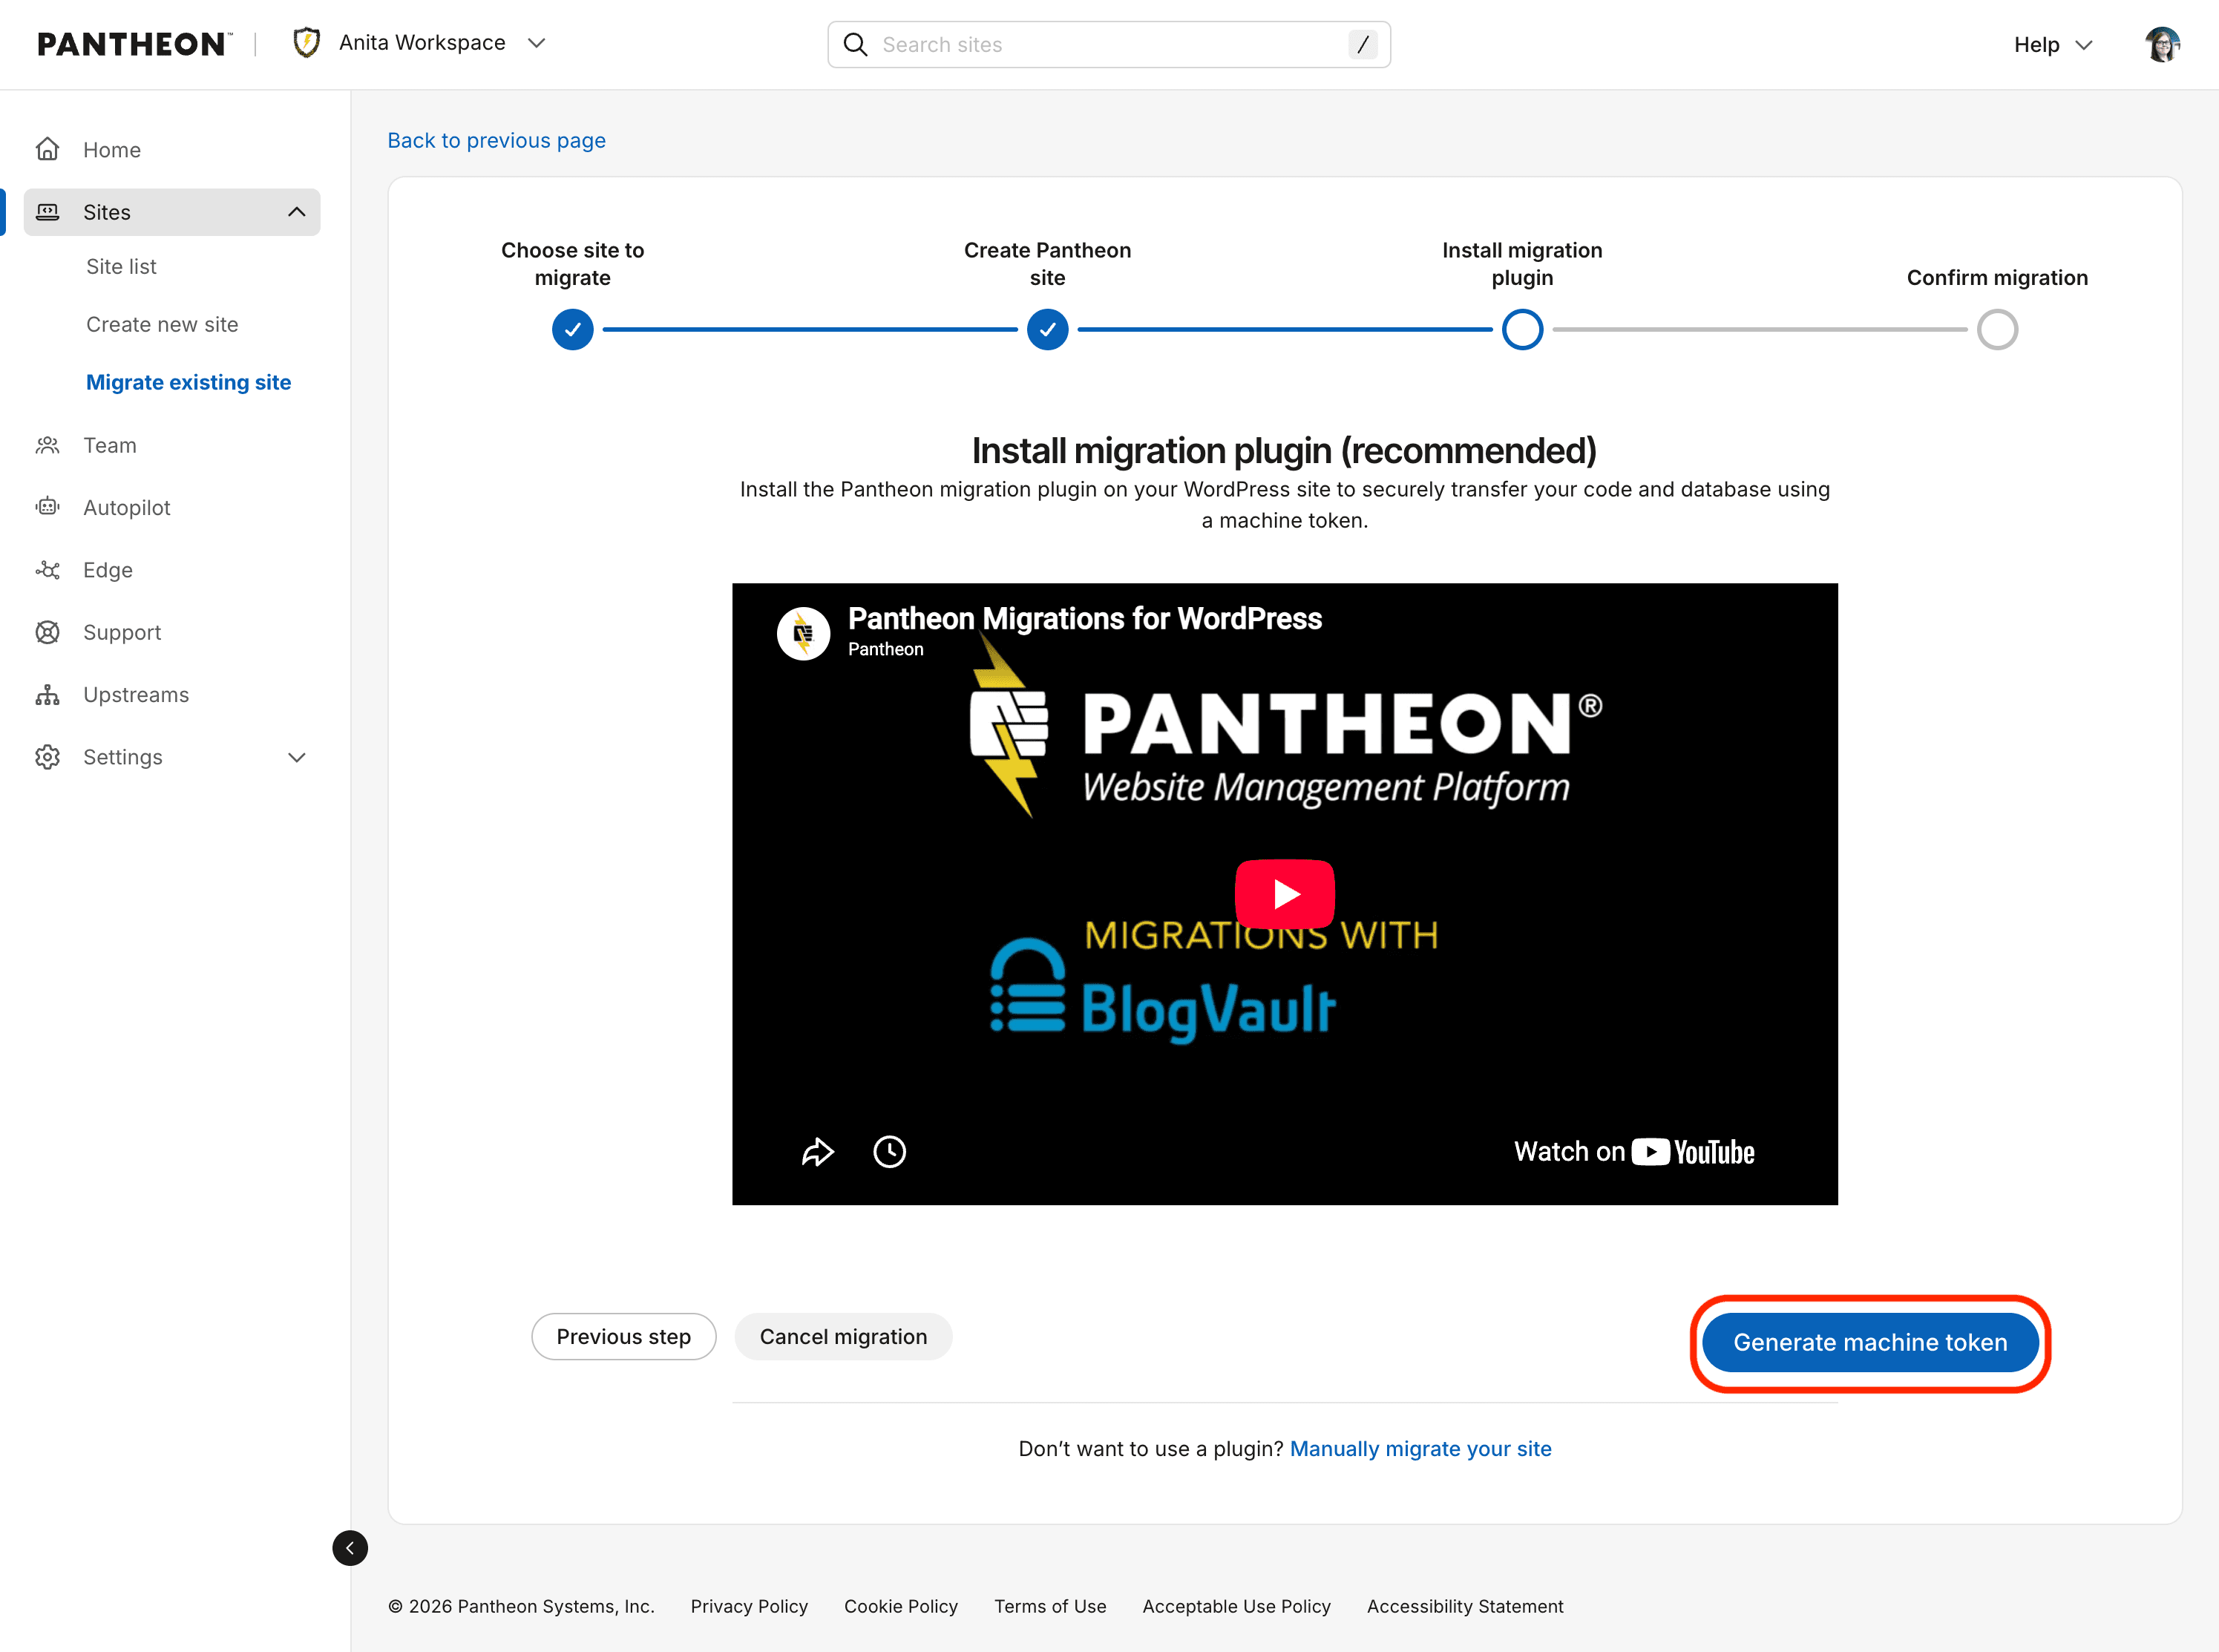2219x1652 pixels.
Task: Click the Settings gear icon
Action: [47, 757]
